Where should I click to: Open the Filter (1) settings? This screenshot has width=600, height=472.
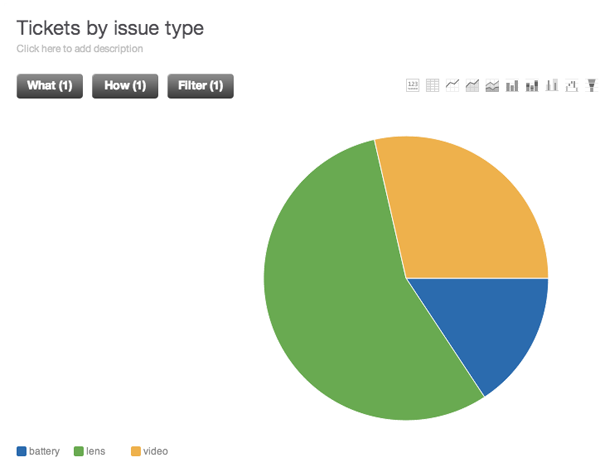coord(200,86)
